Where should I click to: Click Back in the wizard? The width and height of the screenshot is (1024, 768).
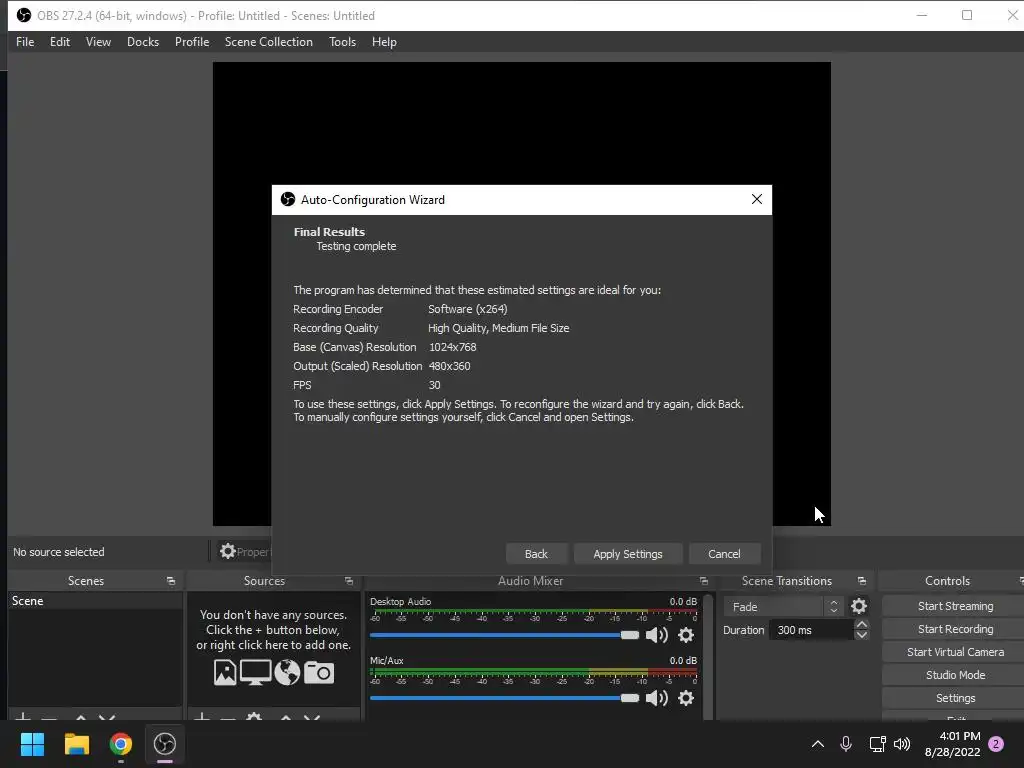pyautogui.click(x=536, y=554)
